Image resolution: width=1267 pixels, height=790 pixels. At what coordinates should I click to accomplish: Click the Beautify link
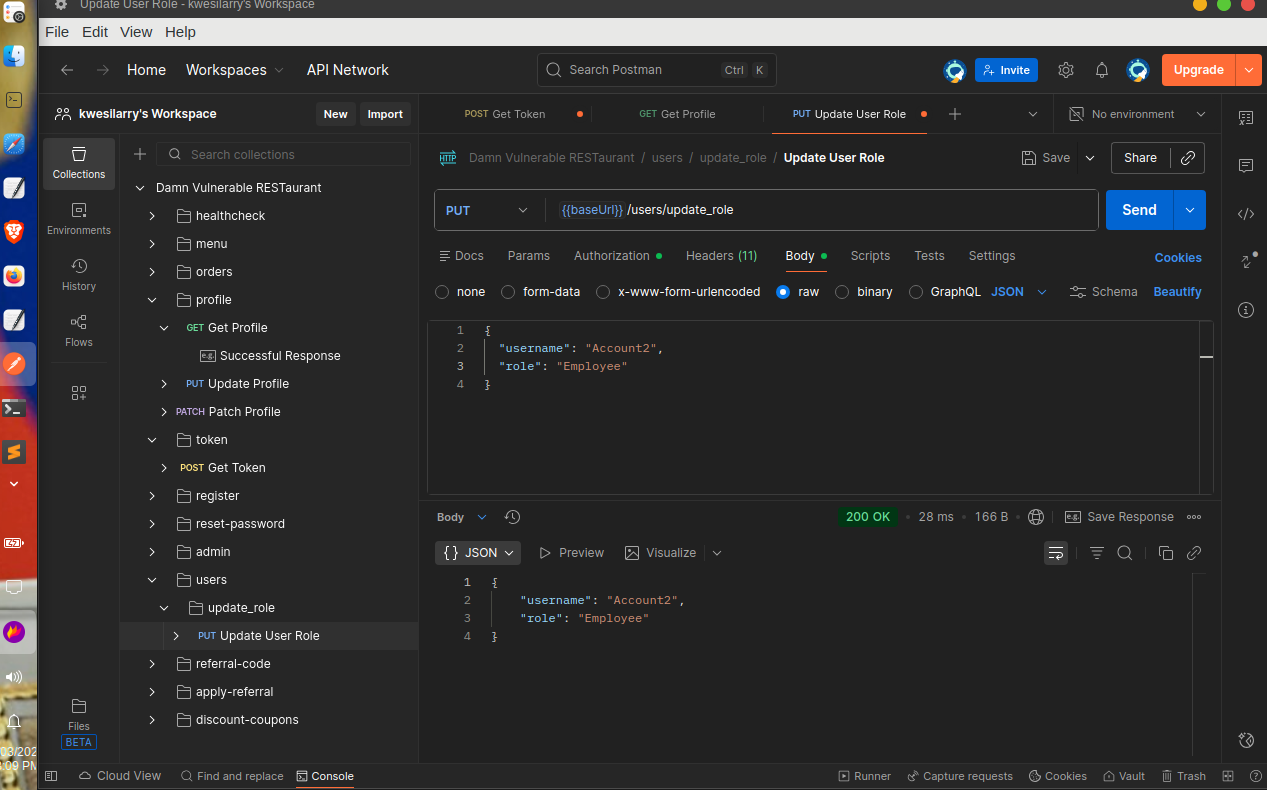pos(1177,292)
